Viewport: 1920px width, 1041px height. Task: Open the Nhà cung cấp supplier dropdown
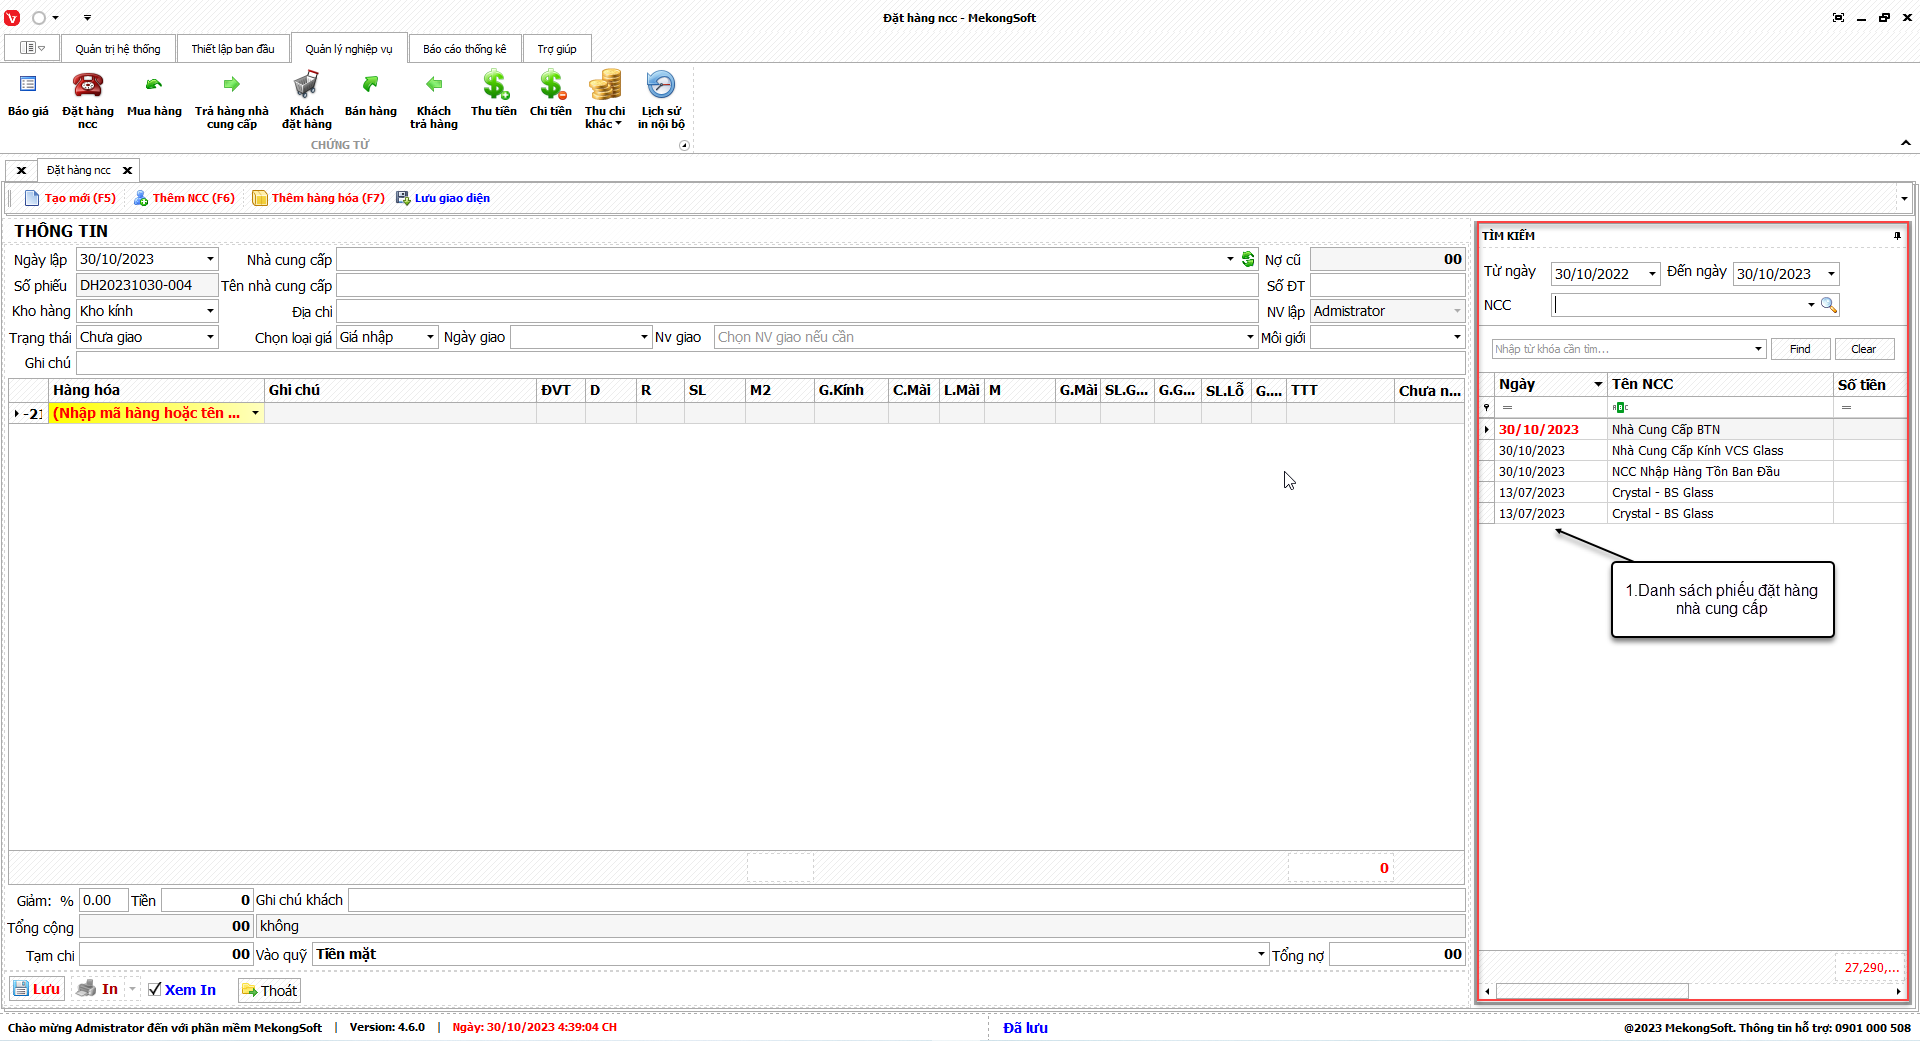[1230, 259]
